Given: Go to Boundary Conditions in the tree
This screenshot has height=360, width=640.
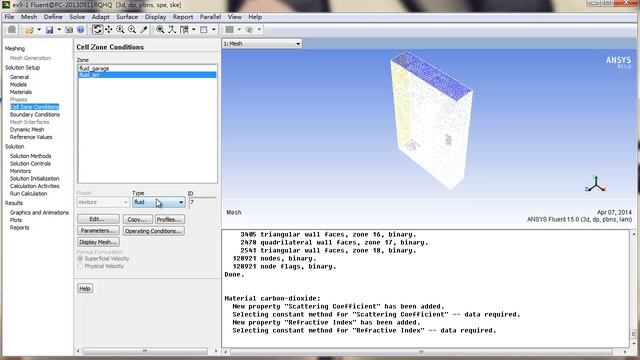Looking at the screenshot, I should [x=35, y=114].
